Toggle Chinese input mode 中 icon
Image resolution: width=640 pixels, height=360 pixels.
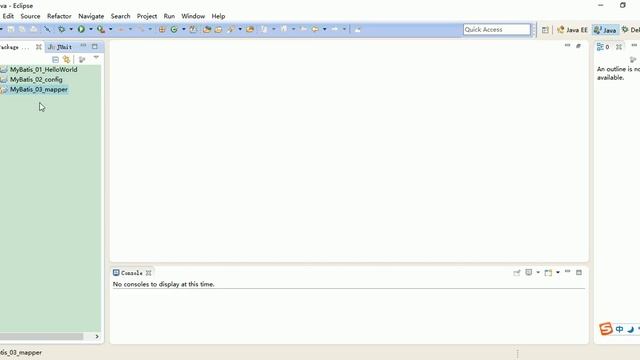tap(620, 329)
